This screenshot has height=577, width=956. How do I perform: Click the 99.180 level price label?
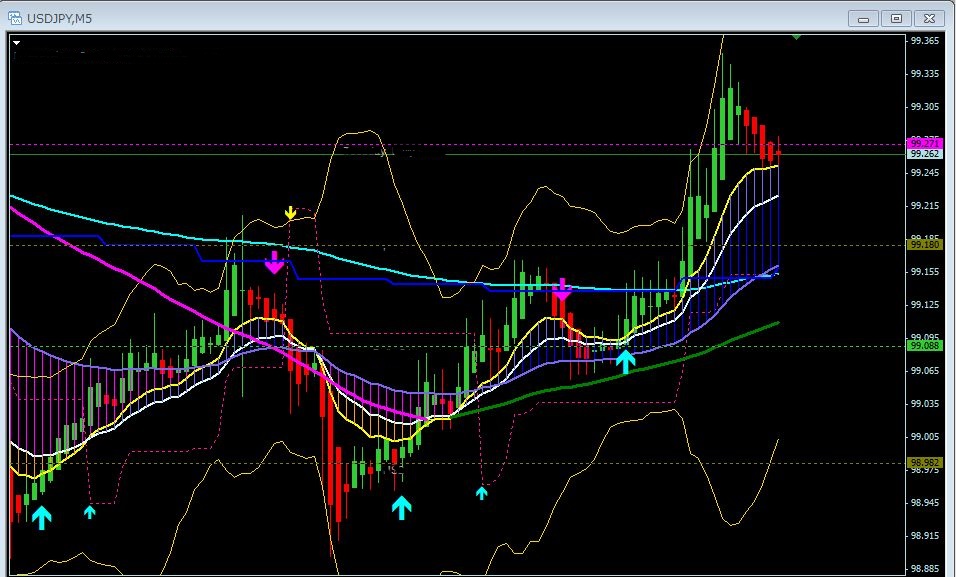coord(925,245)
